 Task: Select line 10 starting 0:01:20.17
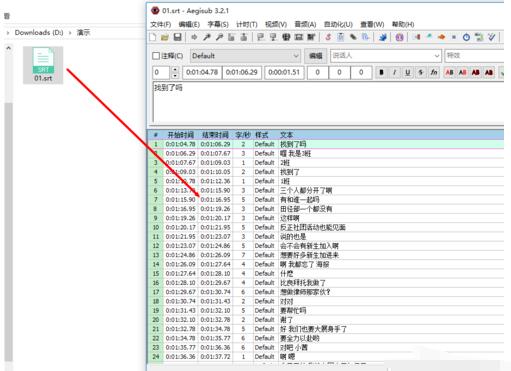(x=326, y=227)
